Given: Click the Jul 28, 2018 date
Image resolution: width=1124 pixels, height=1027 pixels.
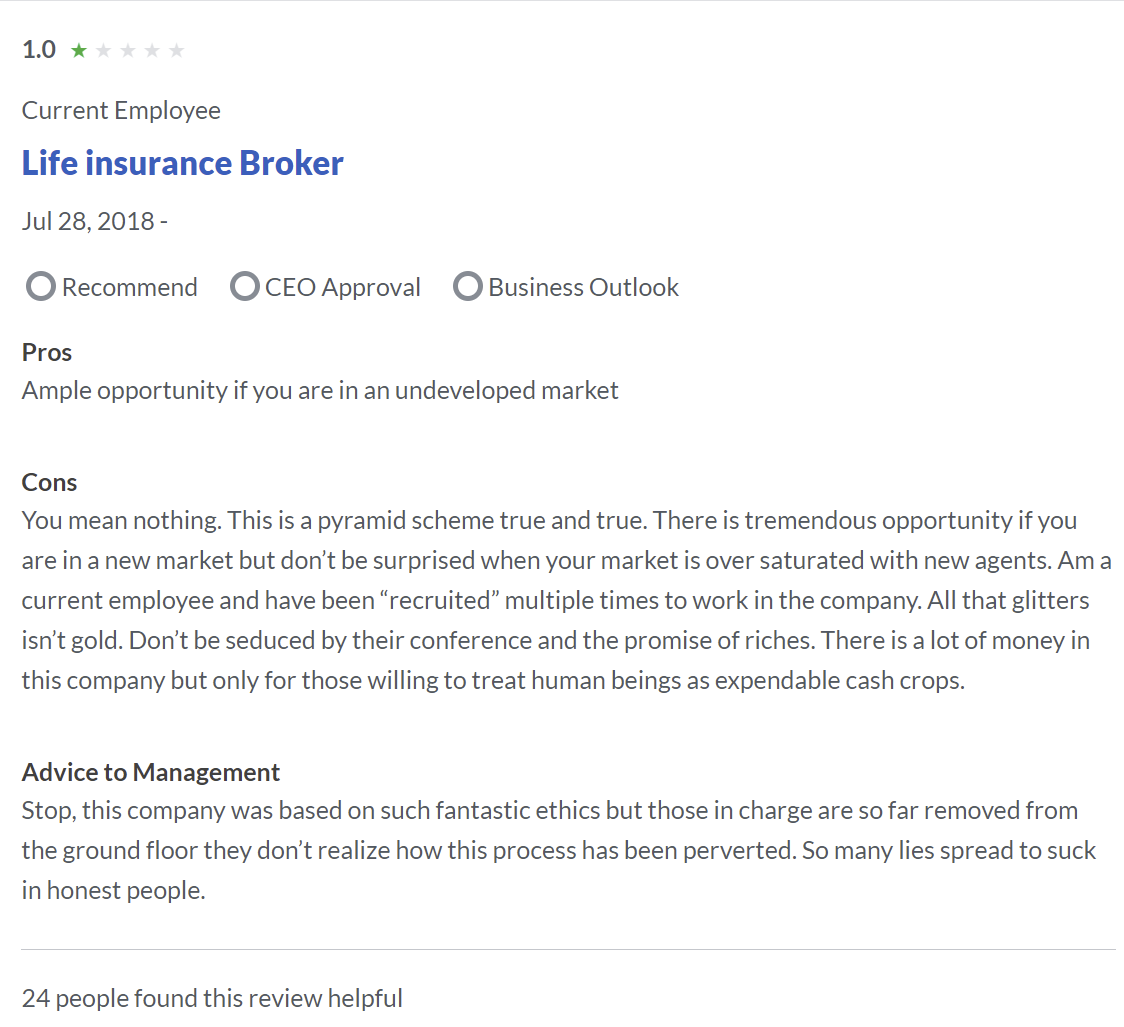Looking at the screenshot, I should (88, 221).
